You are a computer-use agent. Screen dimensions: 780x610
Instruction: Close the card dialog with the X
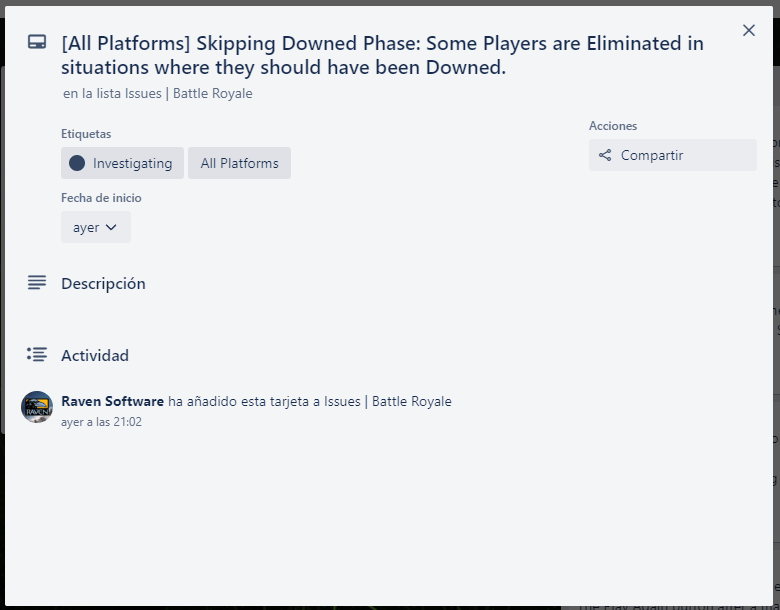[749, 30]
